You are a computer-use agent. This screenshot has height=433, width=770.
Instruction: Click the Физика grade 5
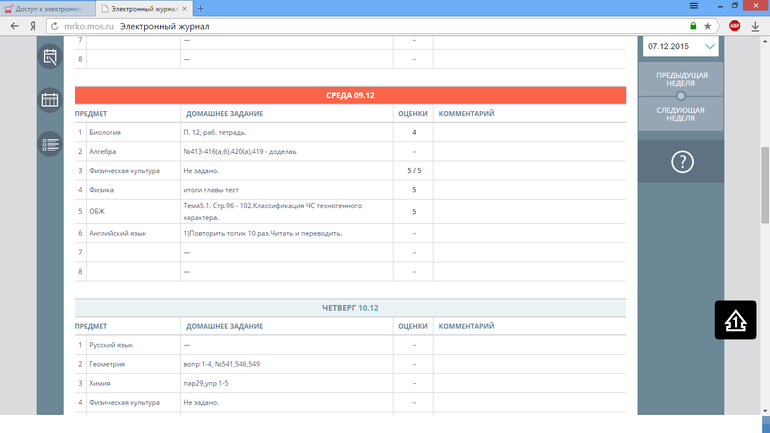[x=414, y=190]
